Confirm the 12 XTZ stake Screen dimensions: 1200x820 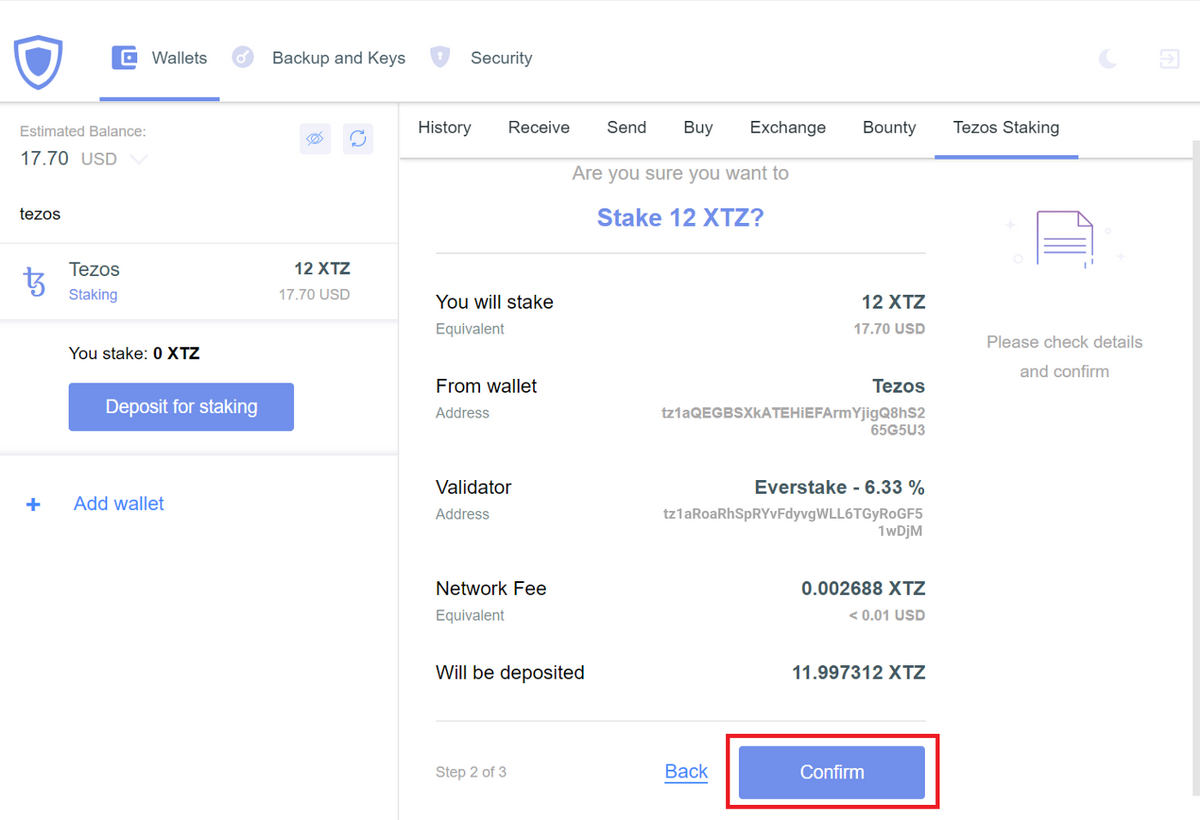(832, 772)
